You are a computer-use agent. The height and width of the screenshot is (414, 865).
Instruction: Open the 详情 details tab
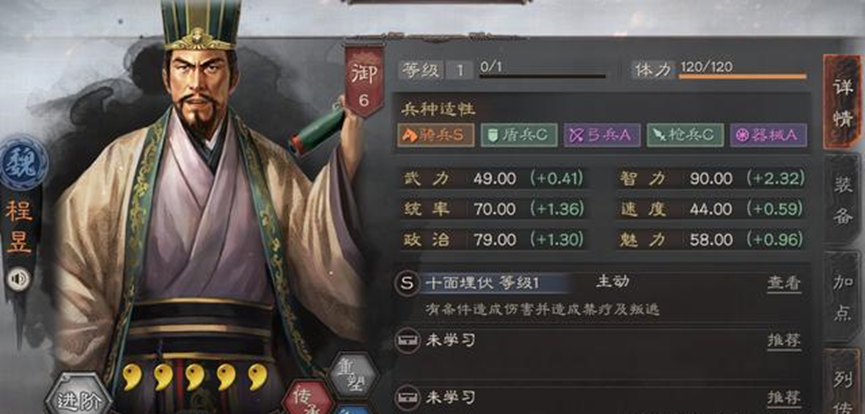tap(842, 102)
